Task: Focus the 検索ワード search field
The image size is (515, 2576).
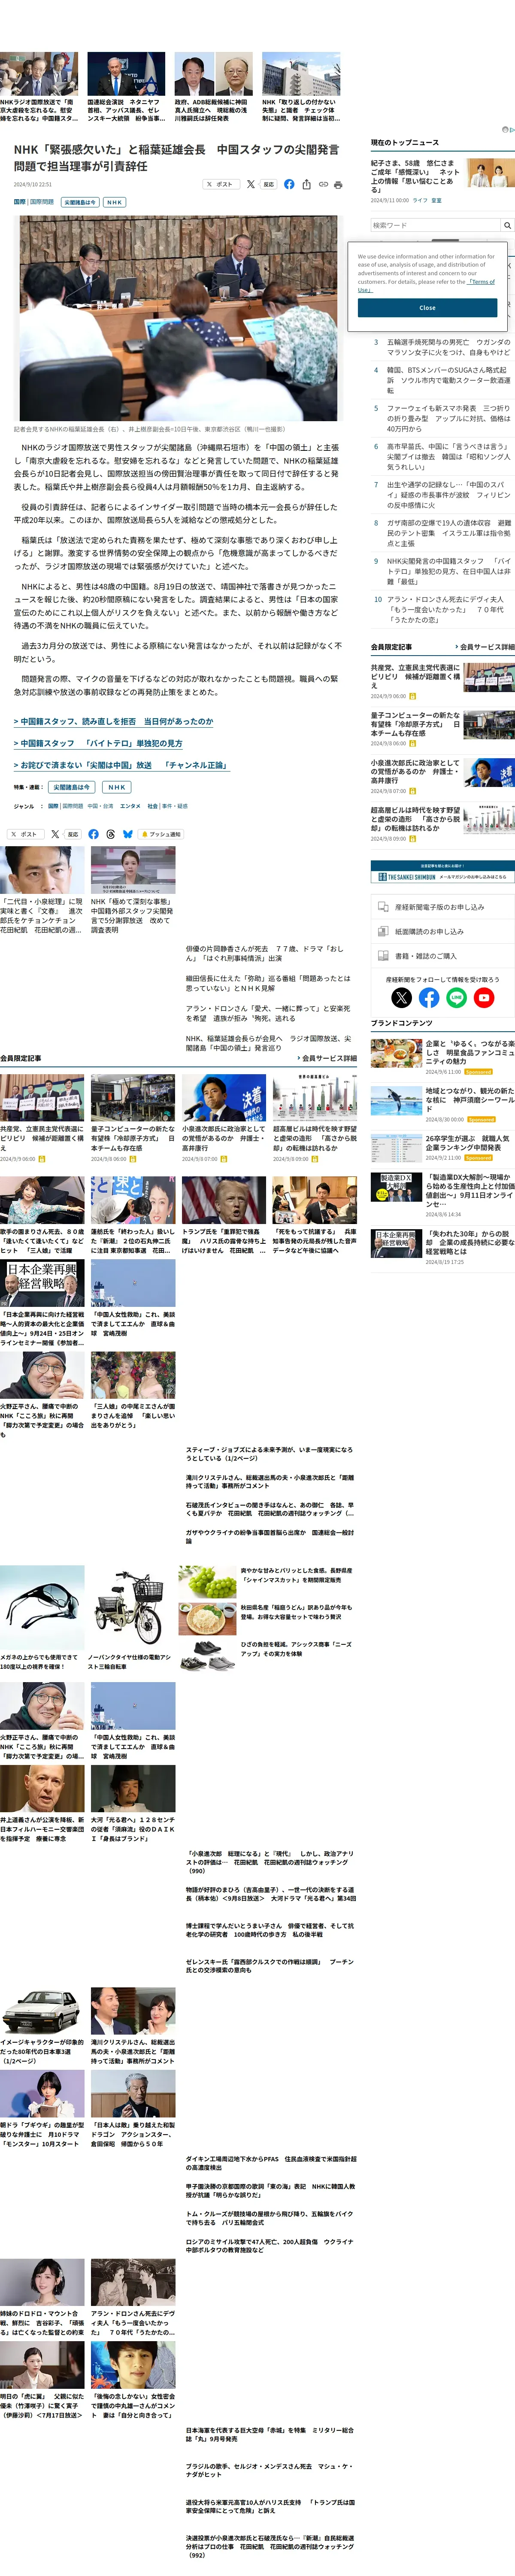Action: click(x=435, y=225)
